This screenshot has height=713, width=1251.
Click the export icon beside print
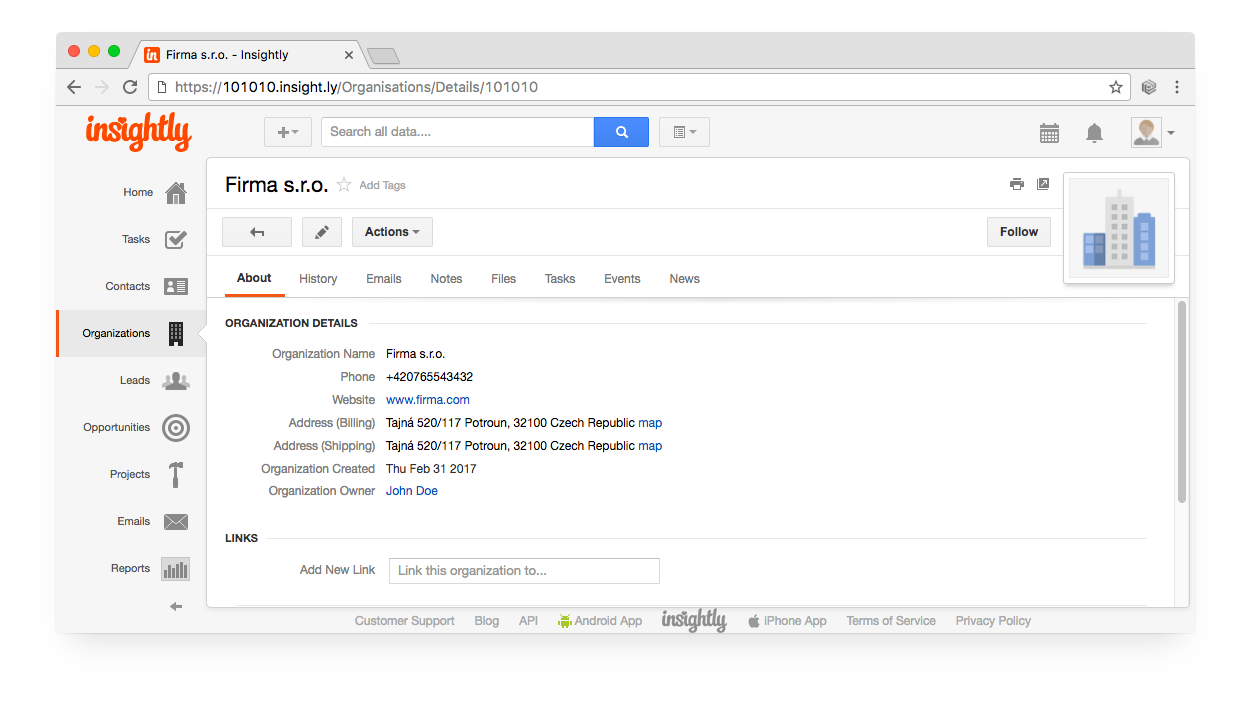coord(1043,184)
